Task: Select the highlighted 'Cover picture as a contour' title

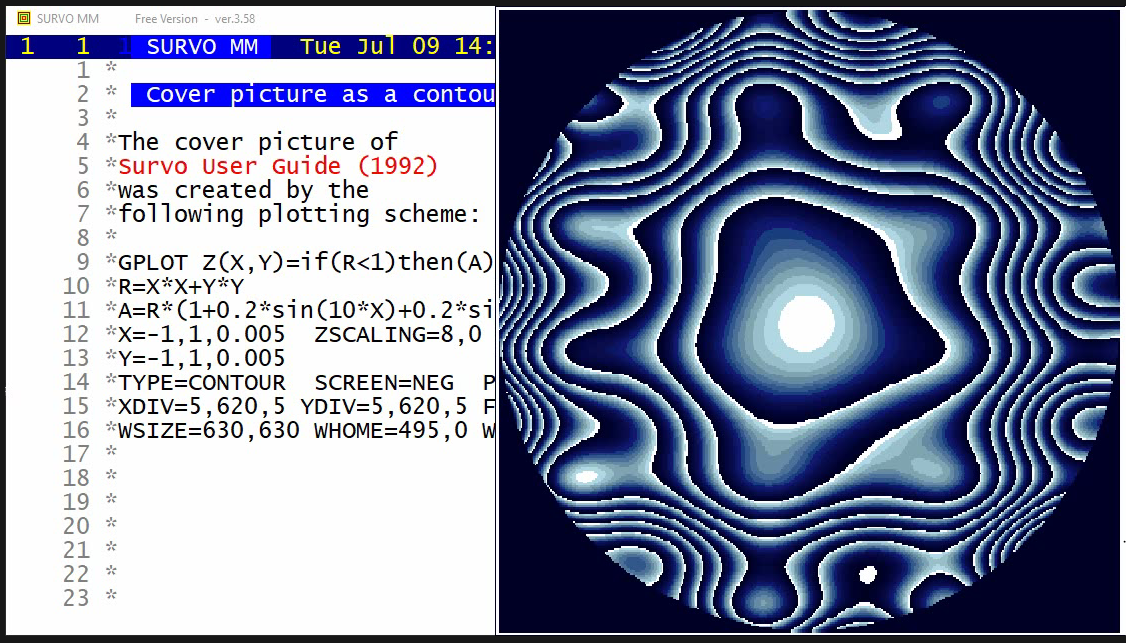Action: pos(313,95)
